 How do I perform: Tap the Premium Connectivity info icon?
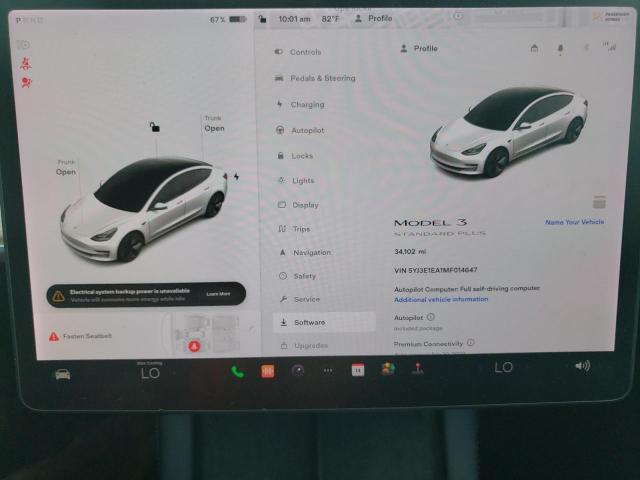click(x=471, y=342)
